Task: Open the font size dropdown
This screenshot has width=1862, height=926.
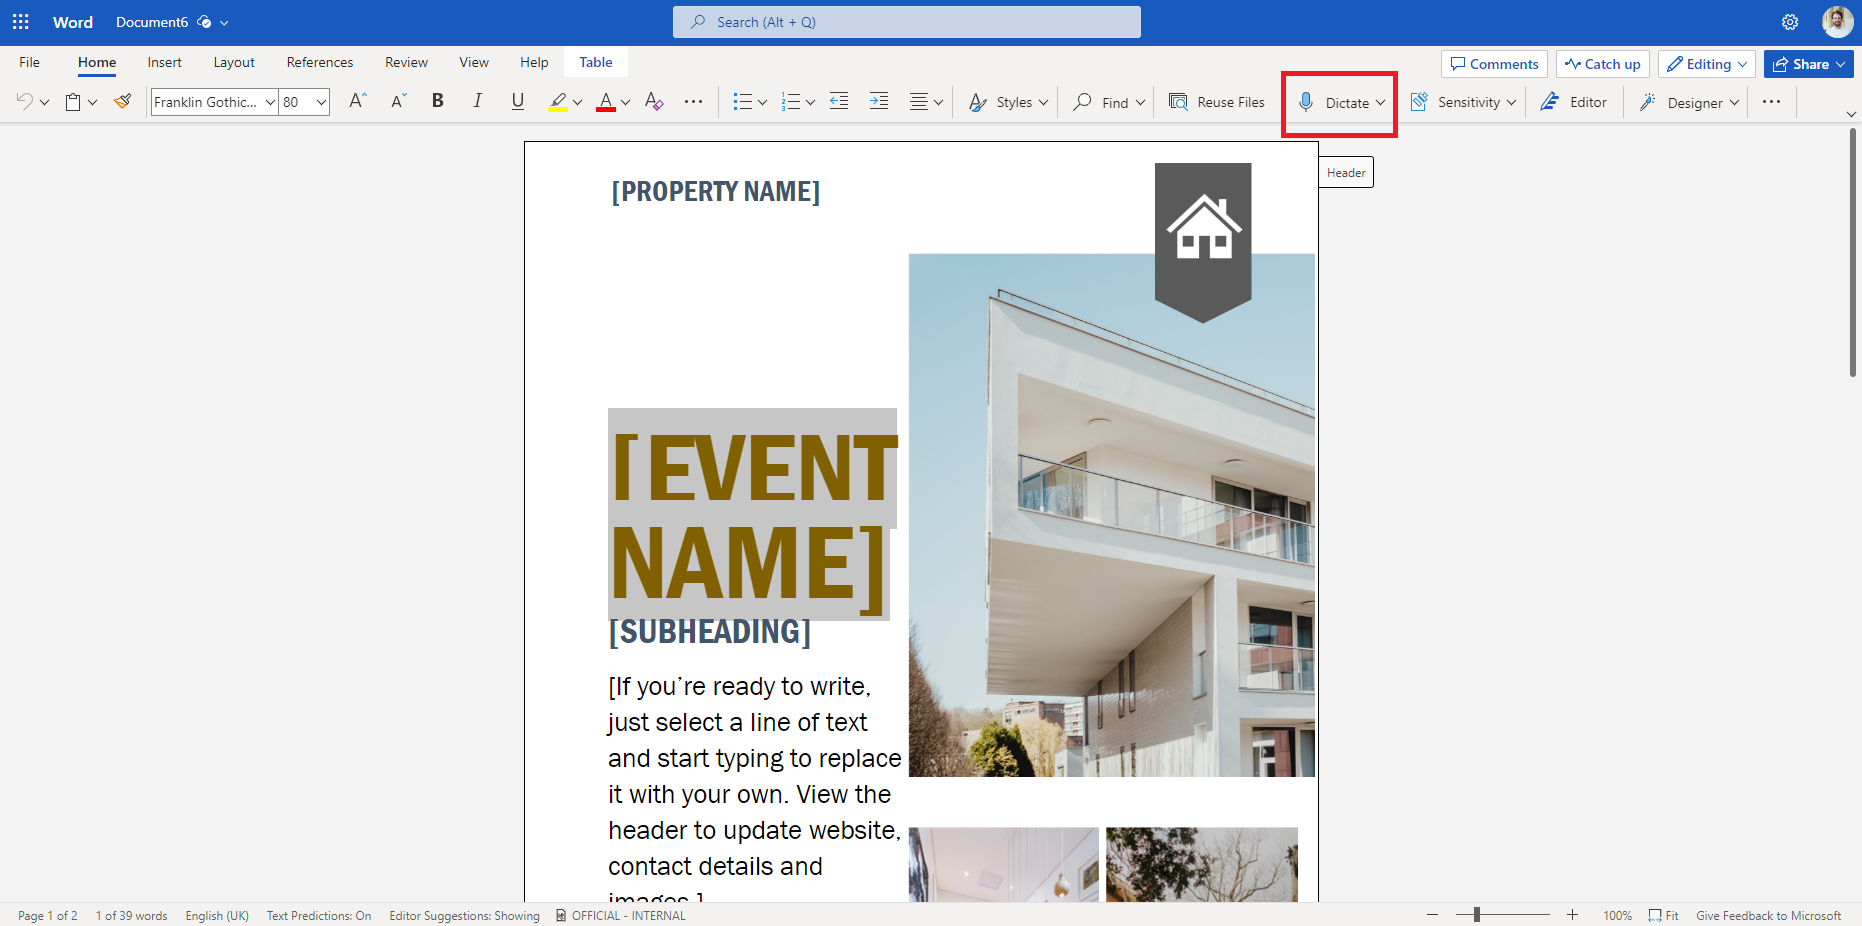Action: pos(320,101)
